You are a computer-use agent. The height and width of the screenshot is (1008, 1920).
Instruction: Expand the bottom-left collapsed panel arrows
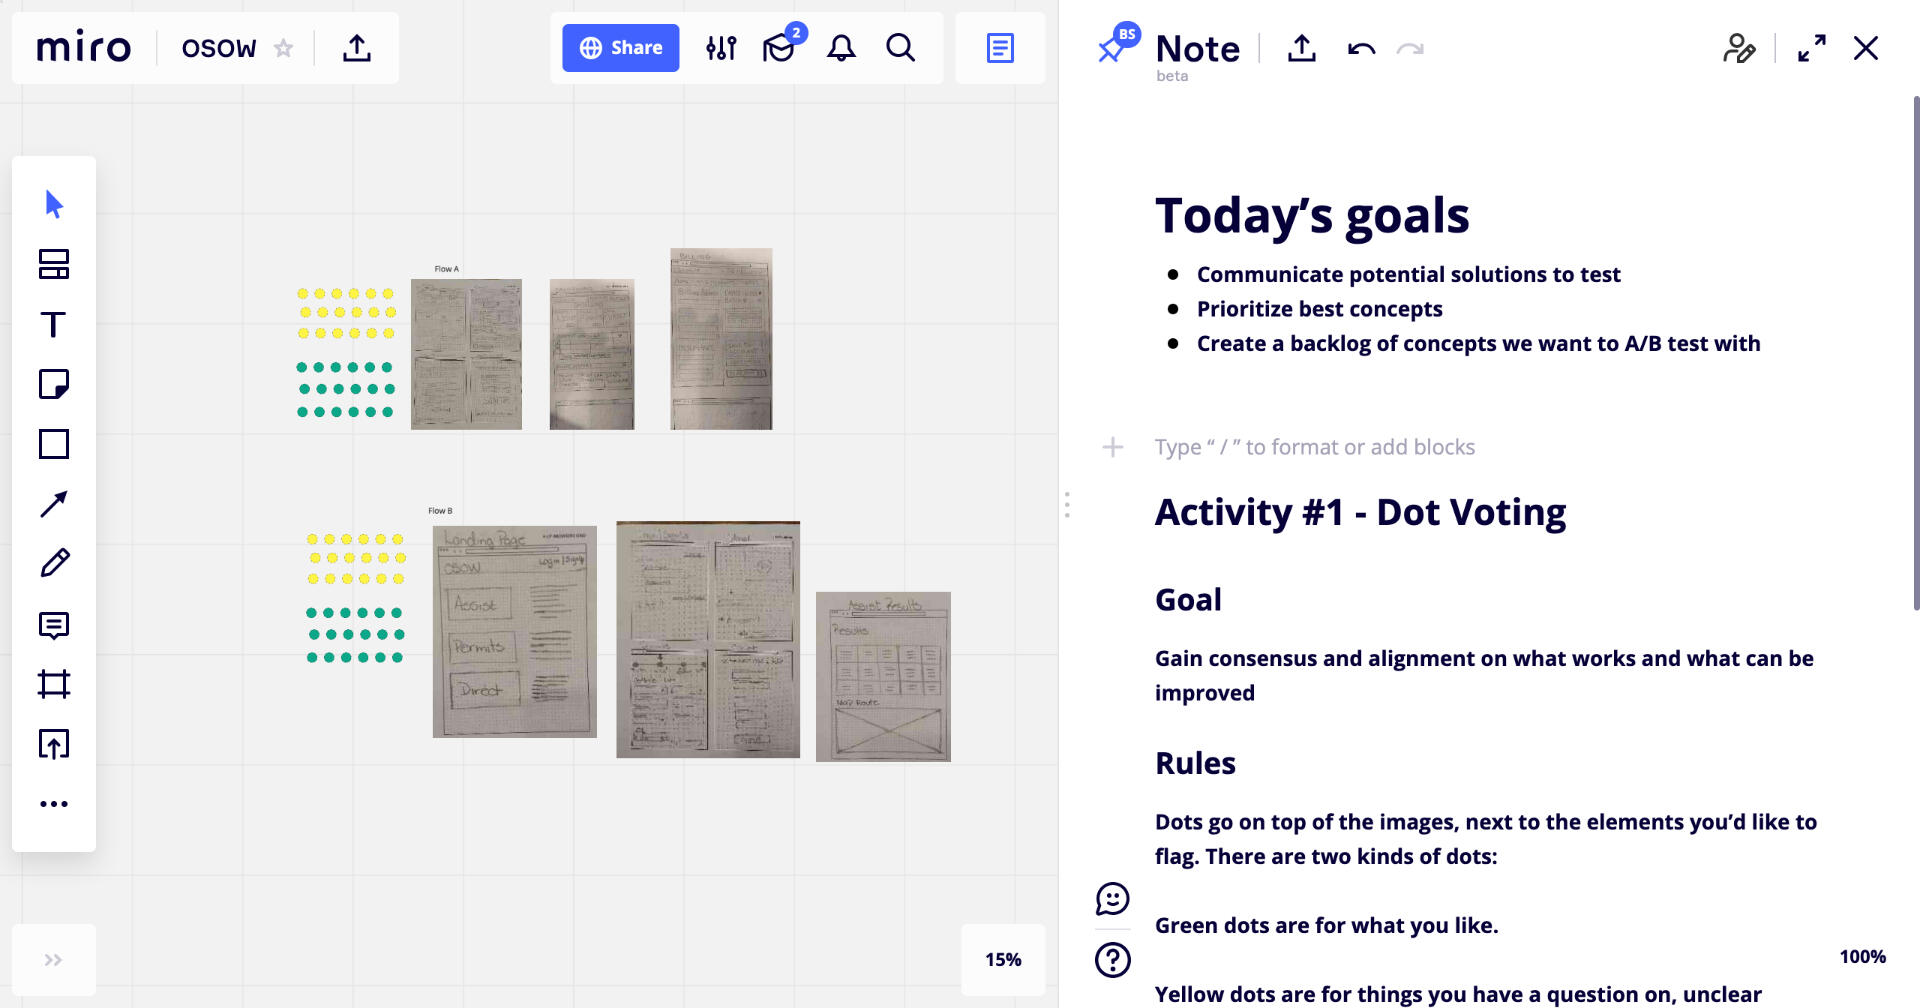53,960
